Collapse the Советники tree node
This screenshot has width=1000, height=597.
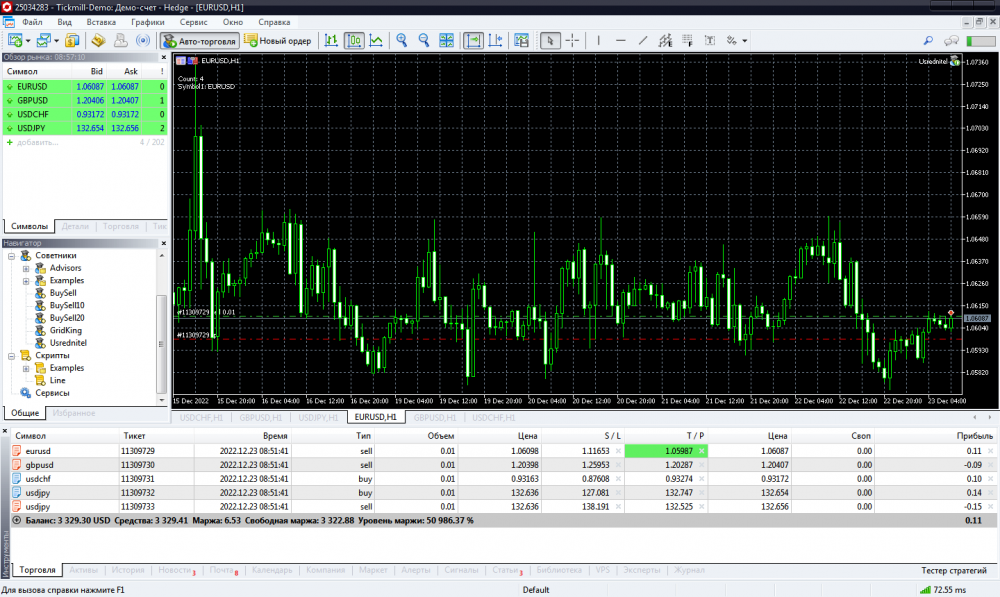(11, 256)
